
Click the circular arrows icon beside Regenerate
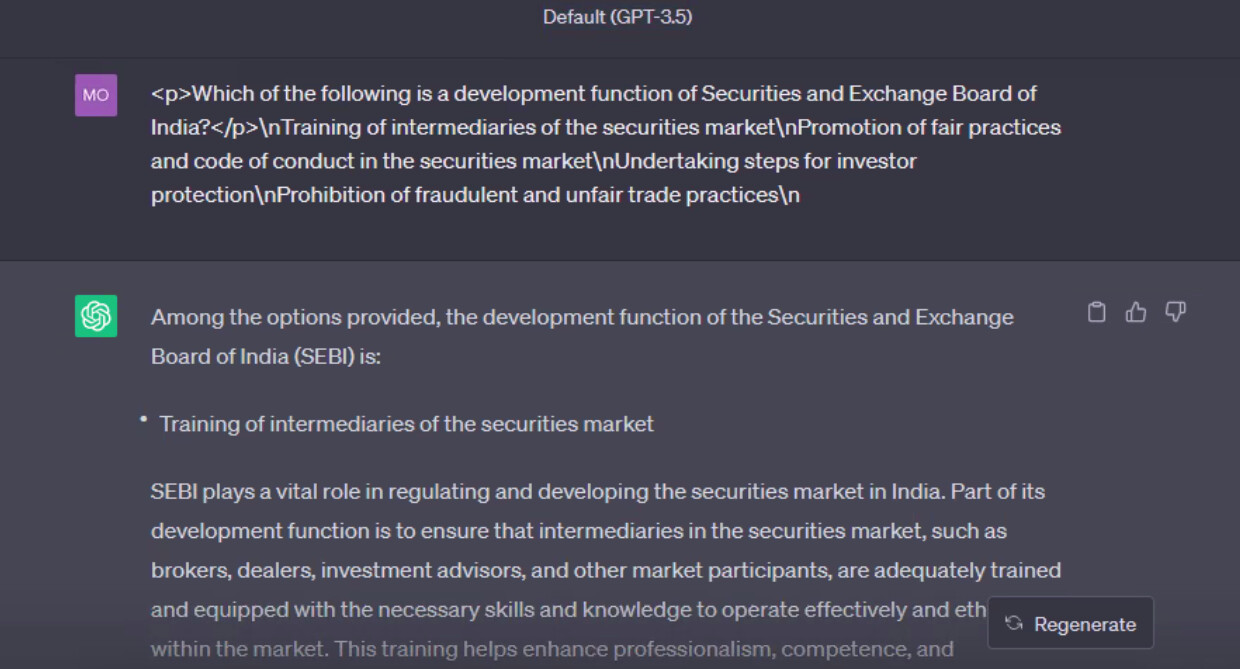1014,623
